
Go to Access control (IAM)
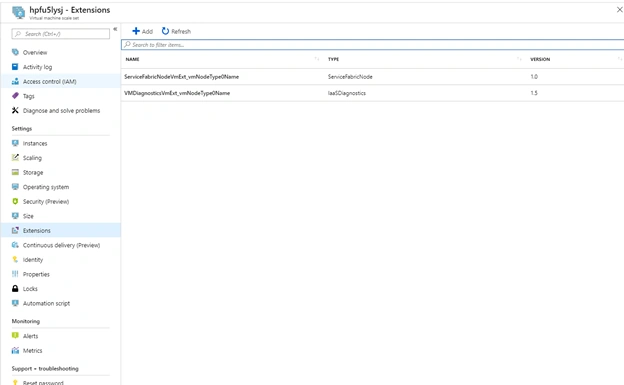pos(49,82)
